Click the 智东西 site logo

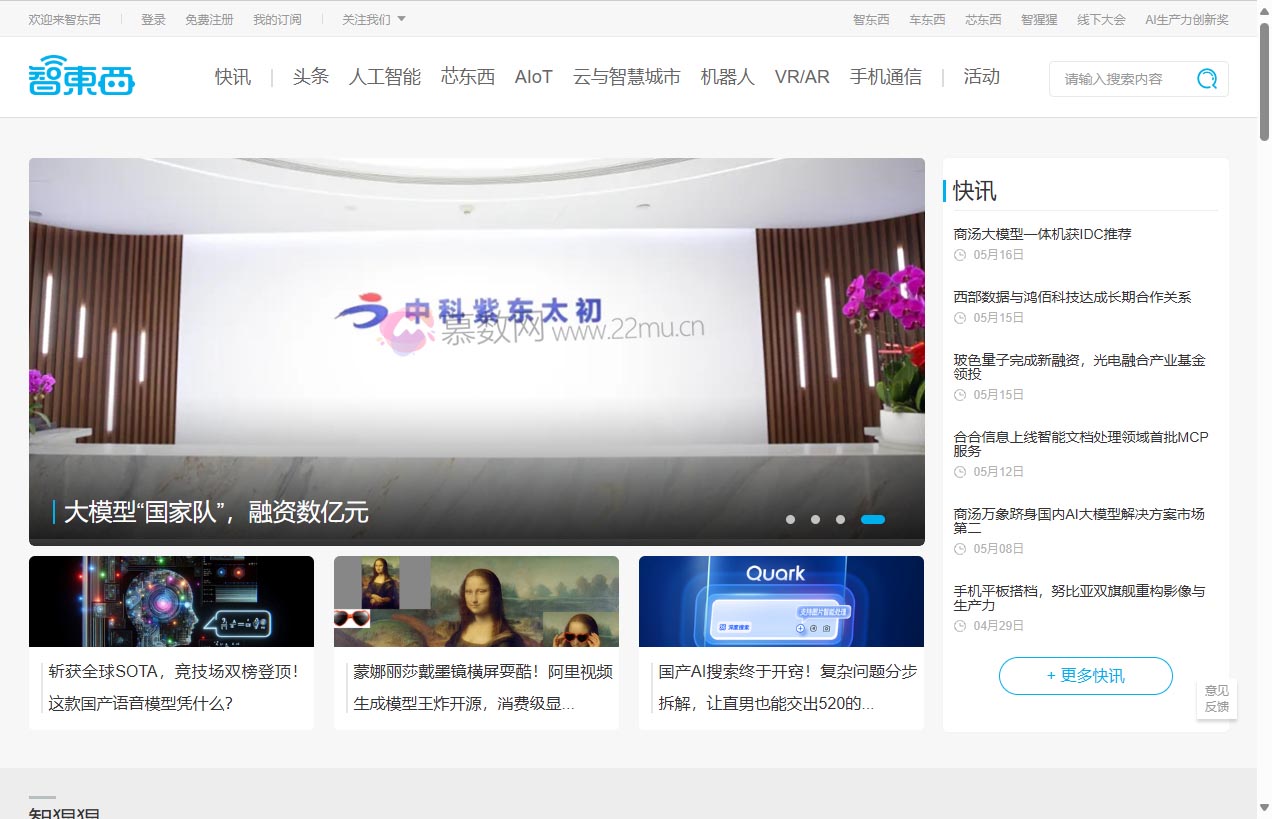82,76
